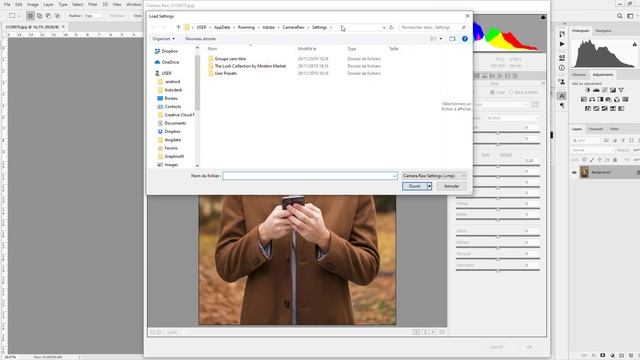Screen dimensions: 640x360
Task: Open the Image menu in Photoshop
Action: pyautogui.click(x=33, y=4)
